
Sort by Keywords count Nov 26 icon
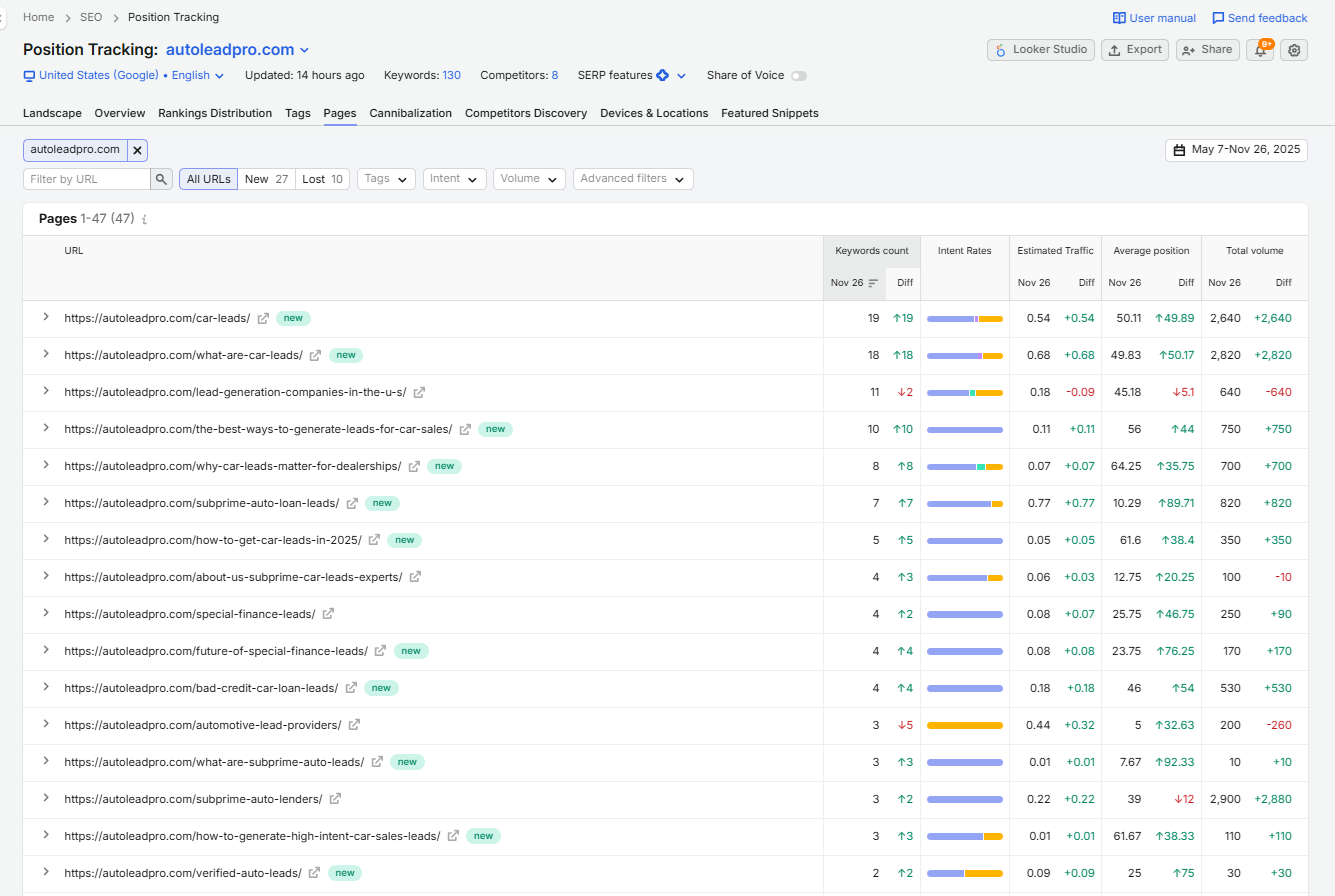point(873,283)
